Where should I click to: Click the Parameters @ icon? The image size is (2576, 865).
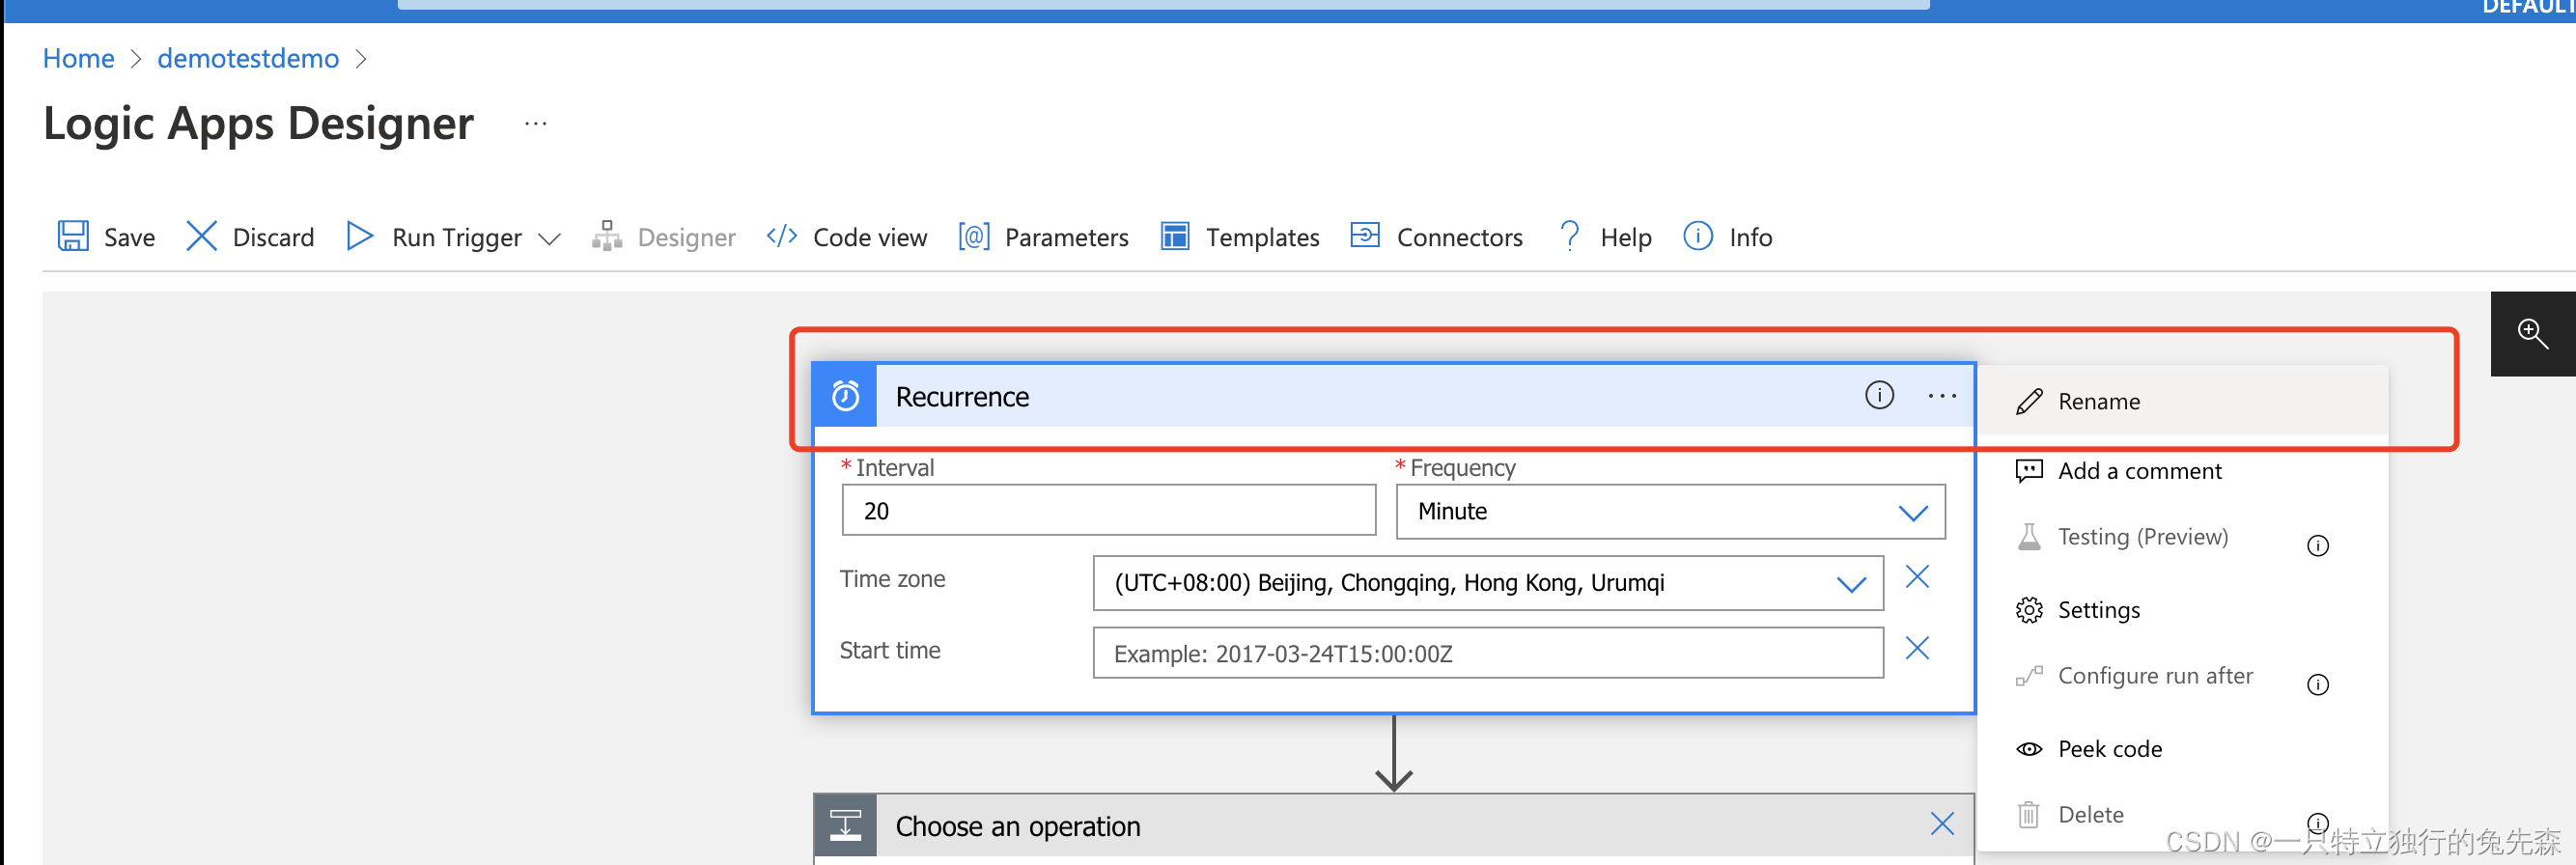[974, 236]
